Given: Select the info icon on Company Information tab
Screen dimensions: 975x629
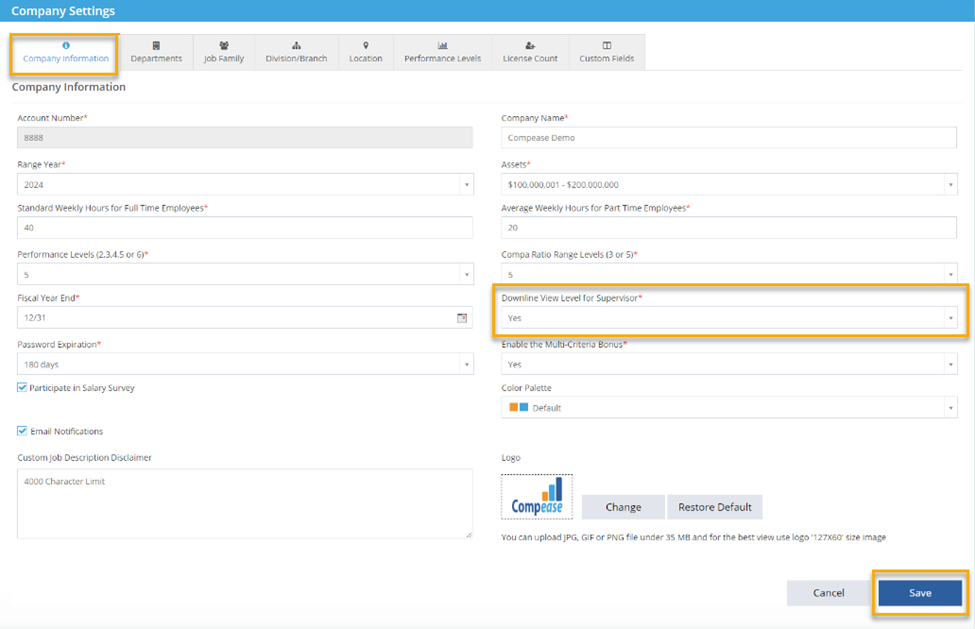Looking at the screenshot, I should pyautogui.click(x=64, y=44).
